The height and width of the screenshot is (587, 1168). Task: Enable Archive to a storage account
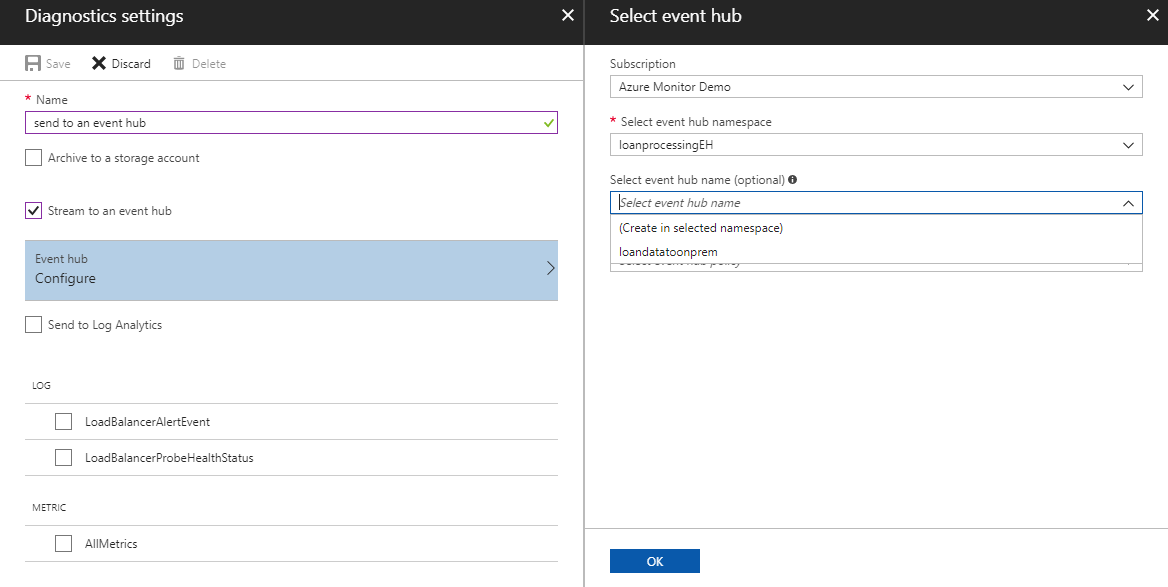[33, 158]
